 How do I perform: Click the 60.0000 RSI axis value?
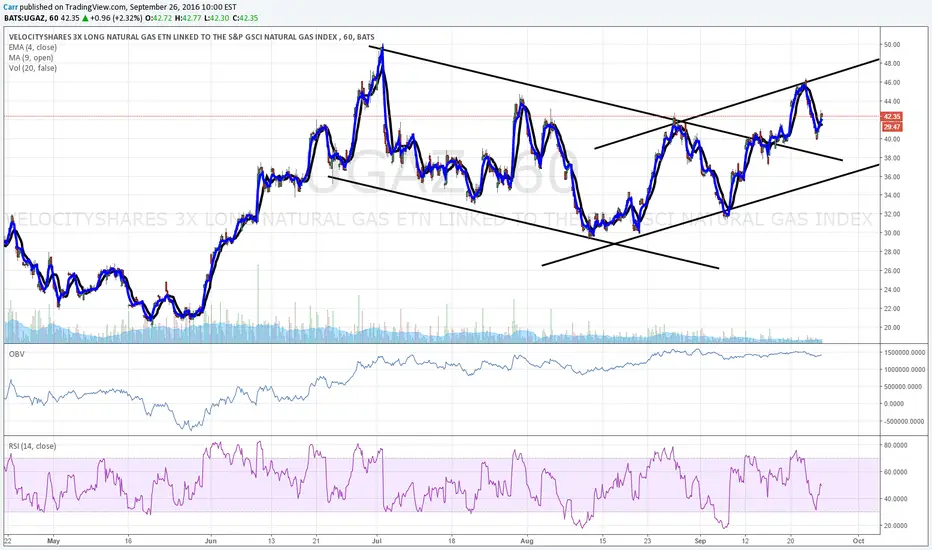pos(896,472)
